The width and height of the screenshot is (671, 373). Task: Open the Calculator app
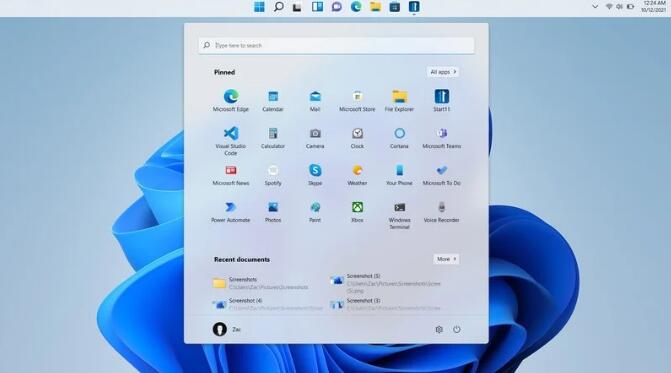273,138
